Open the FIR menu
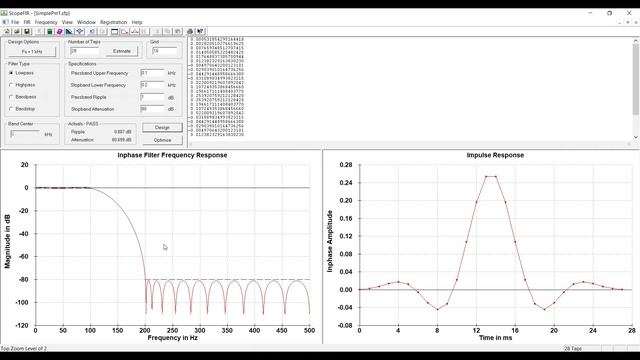Viewport: 640px width, 360px height. tap(27, 22)
